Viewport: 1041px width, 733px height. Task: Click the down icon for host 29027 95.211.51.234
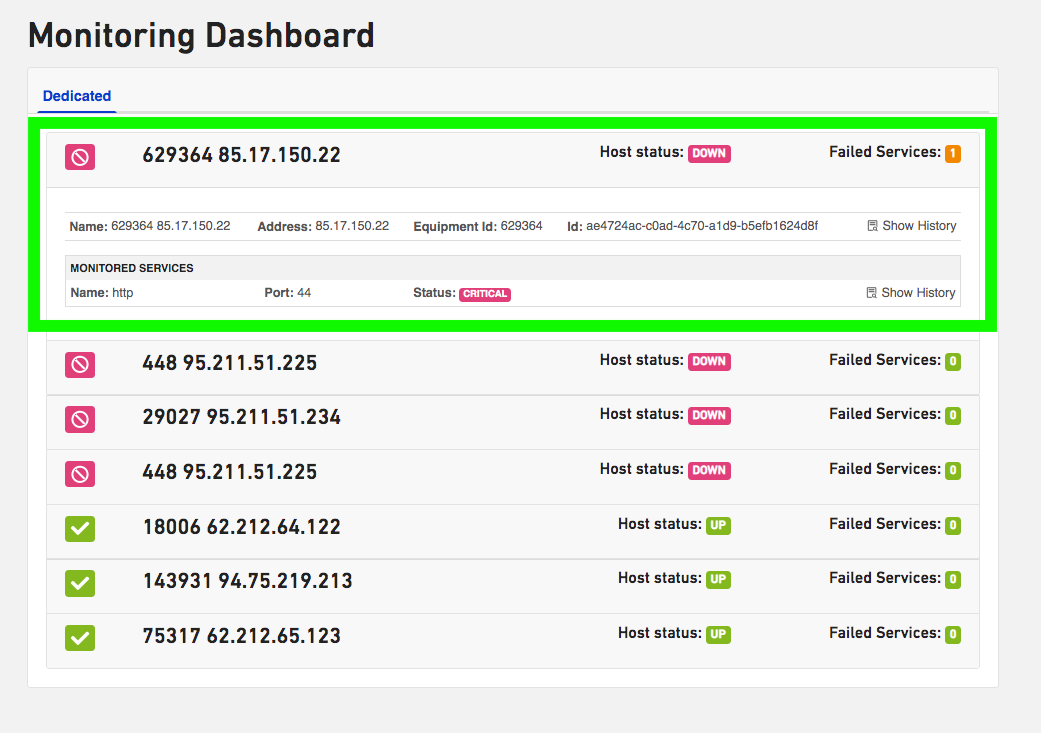[x=80, y=420]
